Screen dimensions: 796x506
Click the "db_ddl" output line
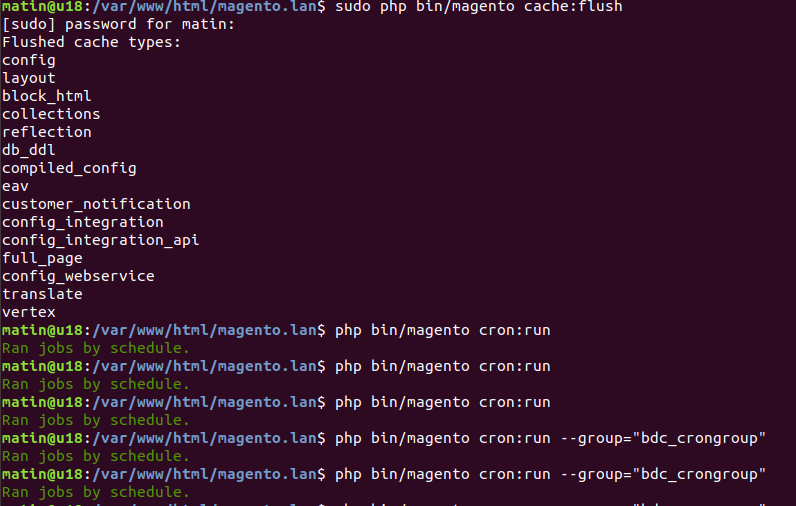coord(29,150)
